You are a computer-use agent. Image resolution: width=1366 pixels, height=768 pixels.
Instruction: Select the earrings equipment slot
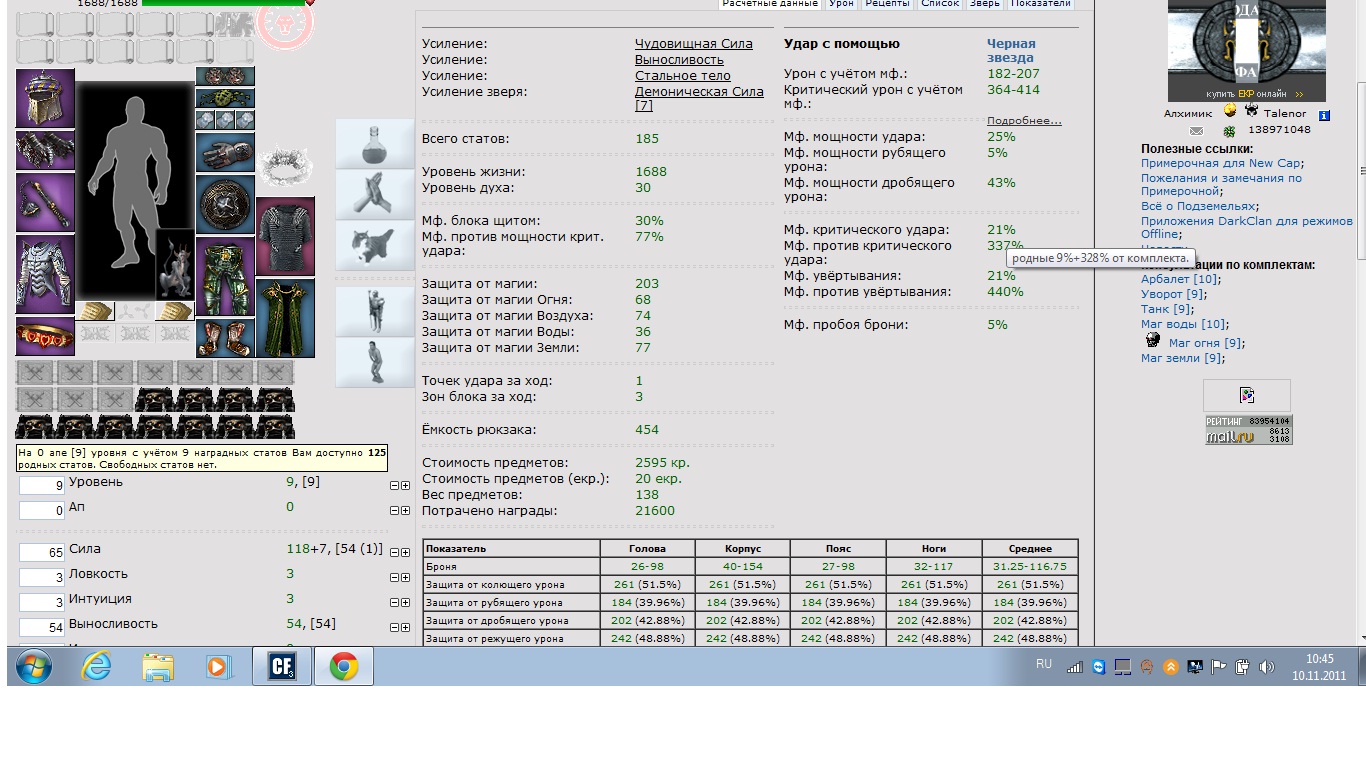point(225,77)
